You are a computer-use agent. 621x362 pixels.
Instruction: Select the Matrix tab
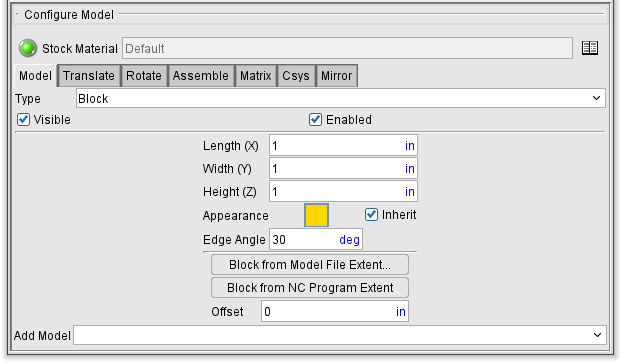click(255, 76)
